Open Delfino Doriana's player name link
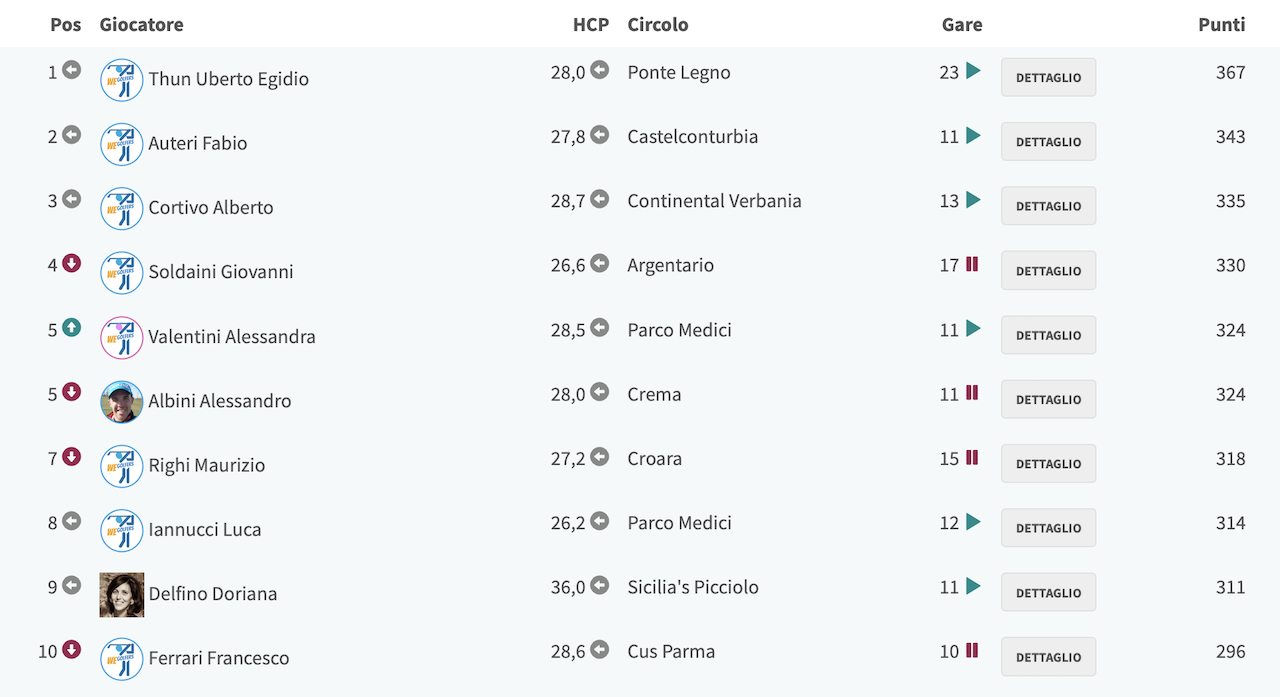 click(213, 593)
